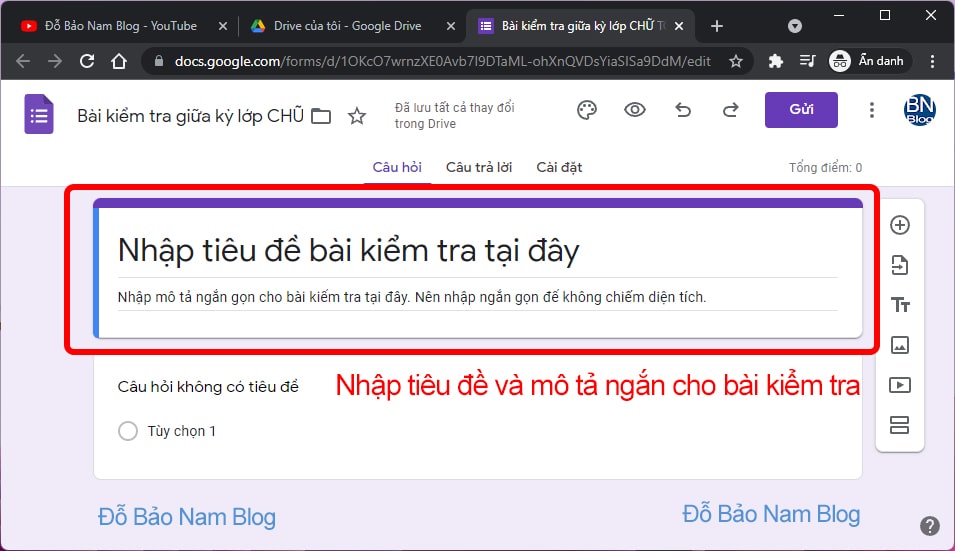Preview the form with eye icon
955x551 pixels.
click(635, 110)
